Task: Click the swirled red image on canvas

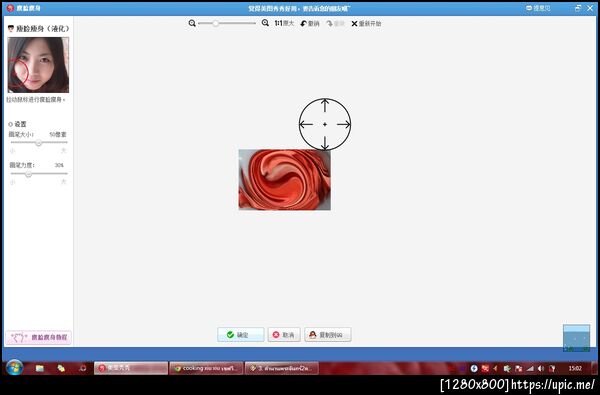Action: tap(284, 180)
